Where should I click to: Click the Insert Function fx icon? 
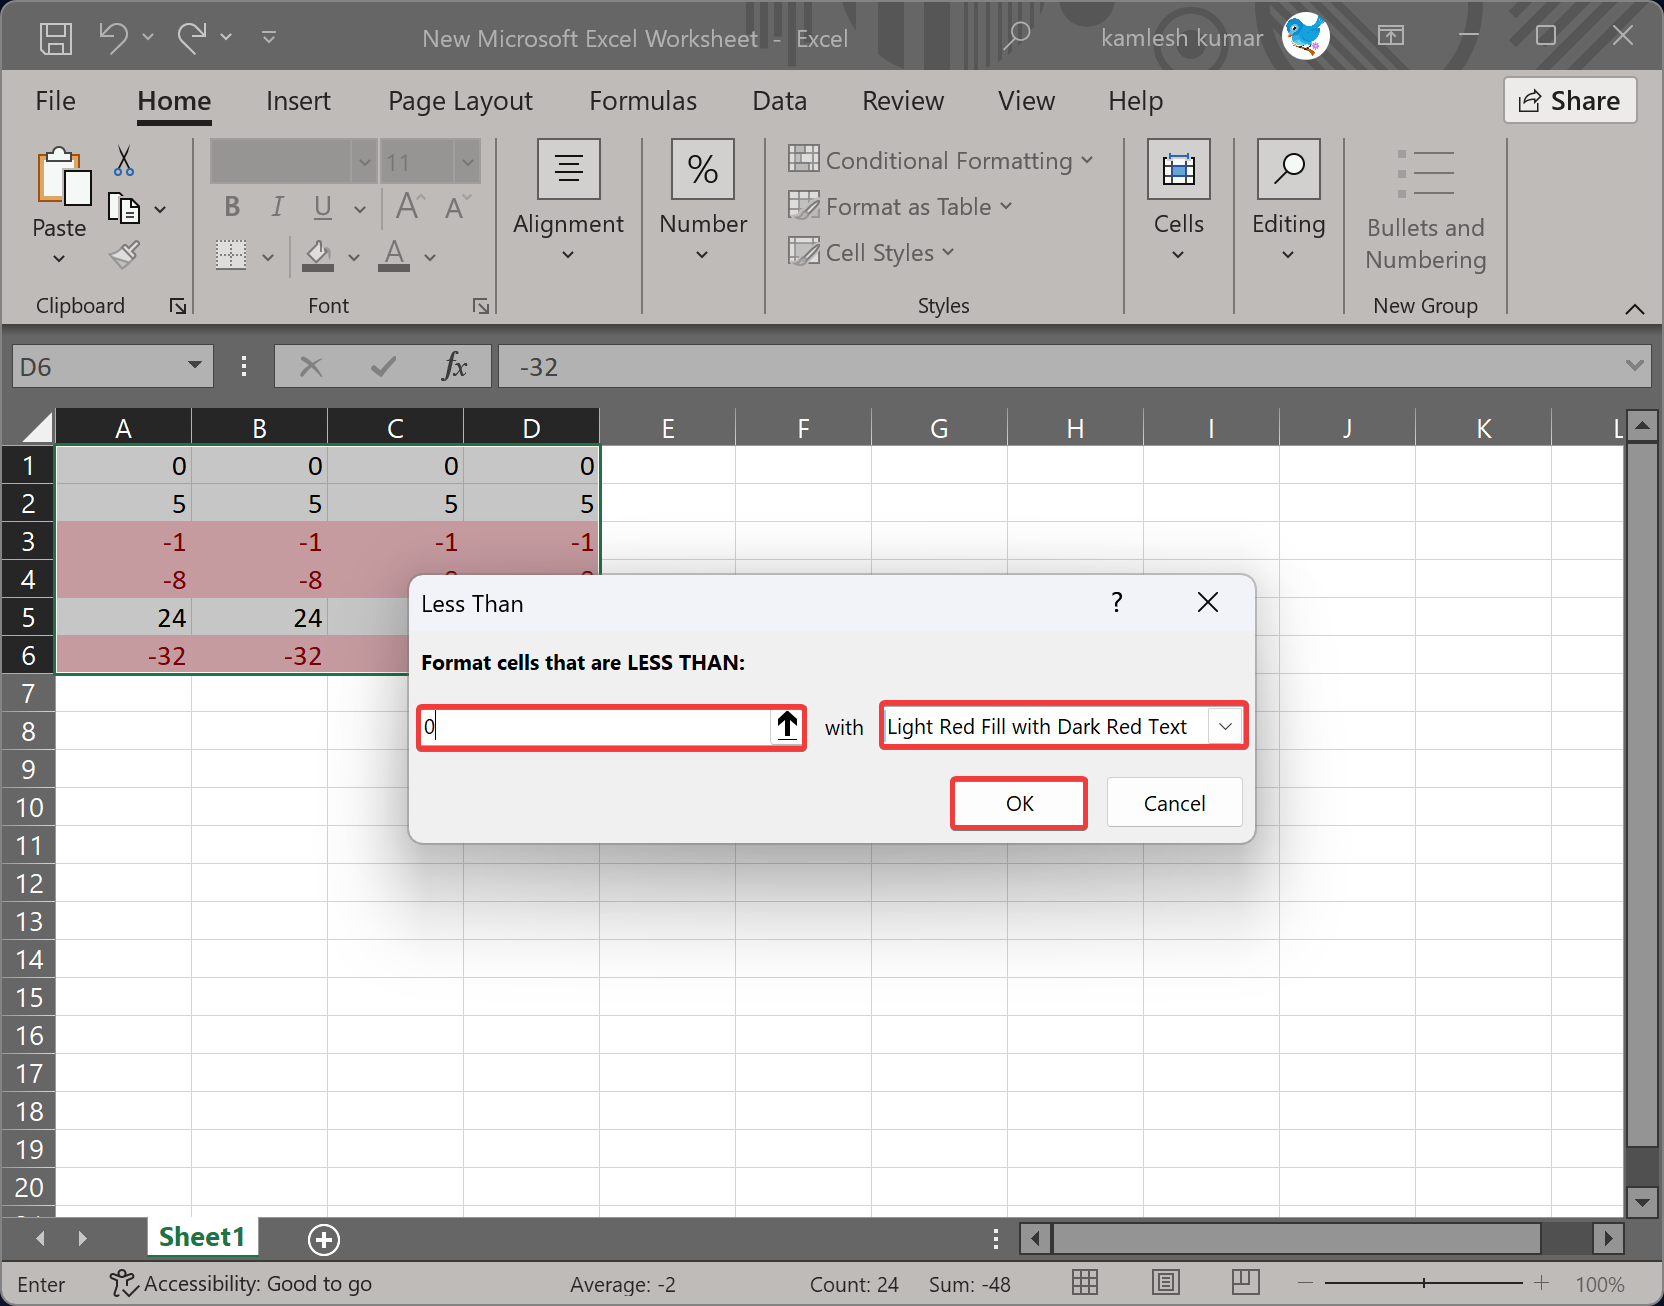point(455,367)
